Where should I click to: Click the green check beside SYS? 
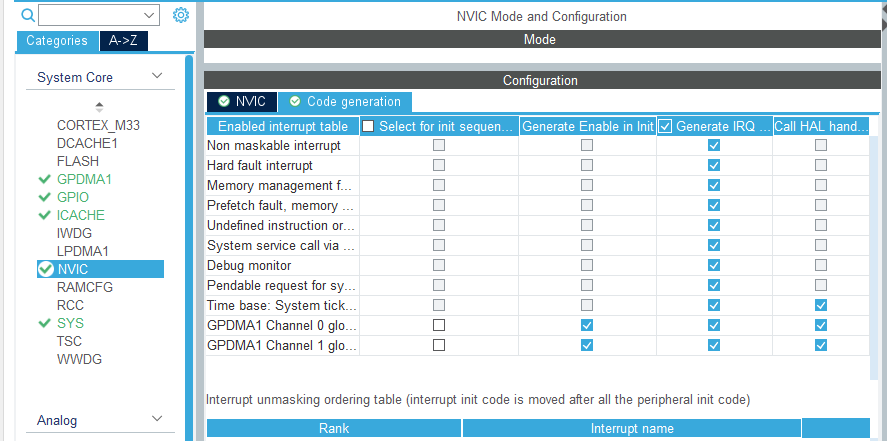pyautogui.click(x=44, y=323)
